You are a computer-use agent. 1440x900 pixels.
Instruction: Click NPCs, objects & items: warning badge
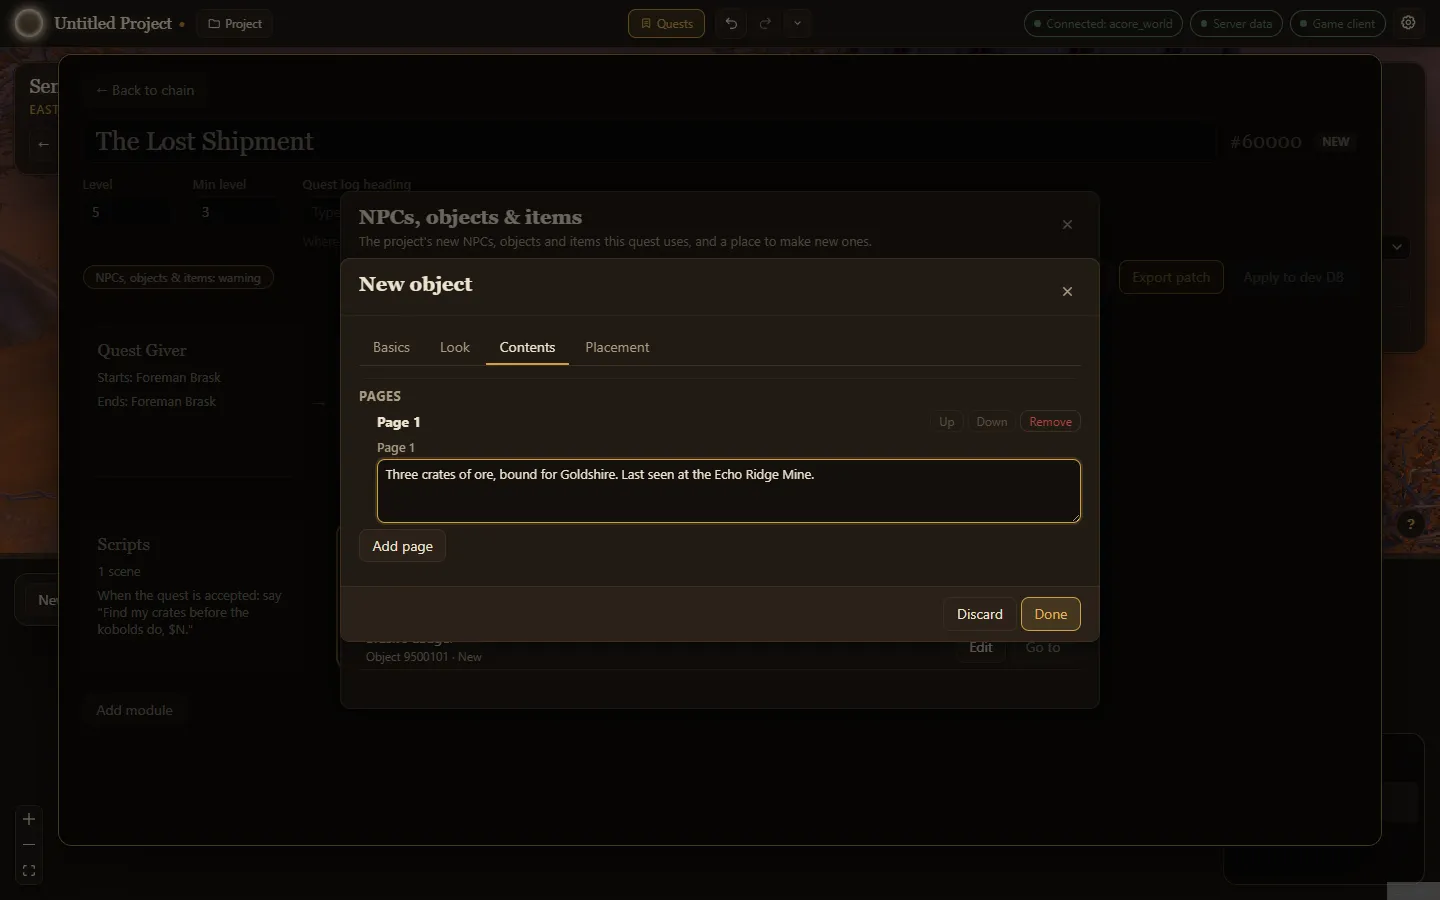tap(178, 277)
